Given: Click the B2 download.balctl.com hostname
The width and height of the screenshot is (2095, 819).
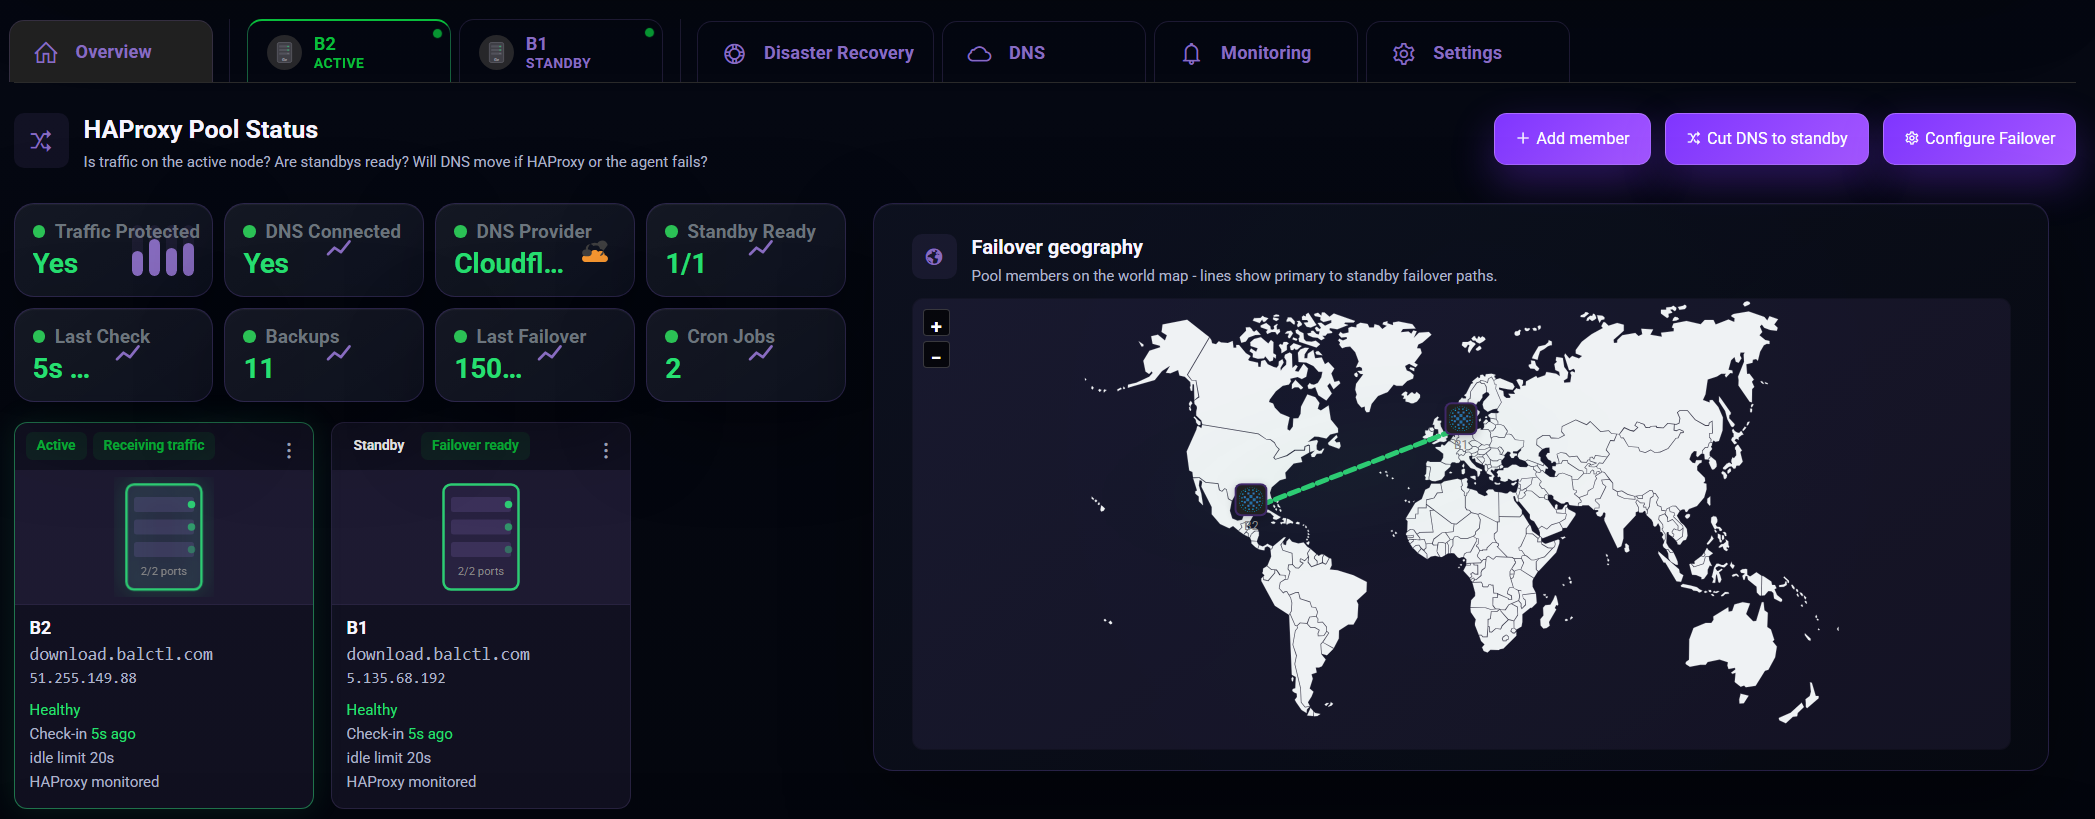Looking at the screenshot, I should [121, 654].
